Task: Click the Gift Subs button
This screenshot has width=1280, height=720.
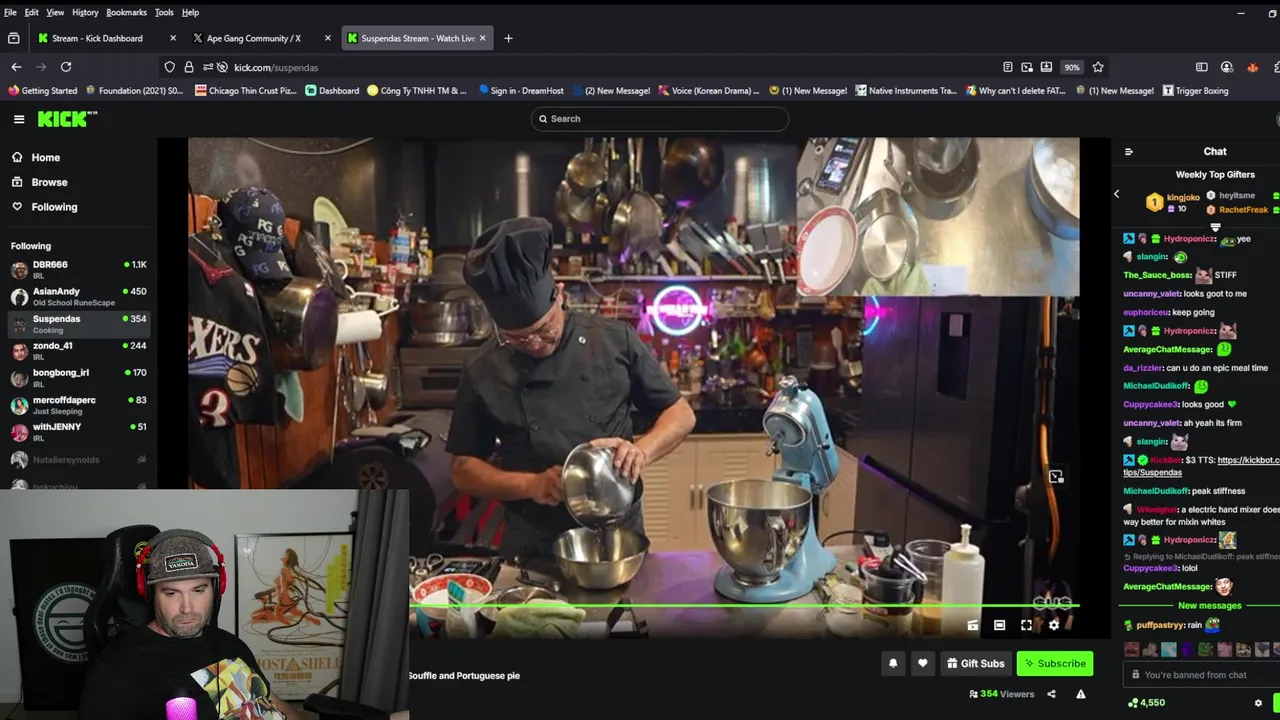Action: (975, 663)
